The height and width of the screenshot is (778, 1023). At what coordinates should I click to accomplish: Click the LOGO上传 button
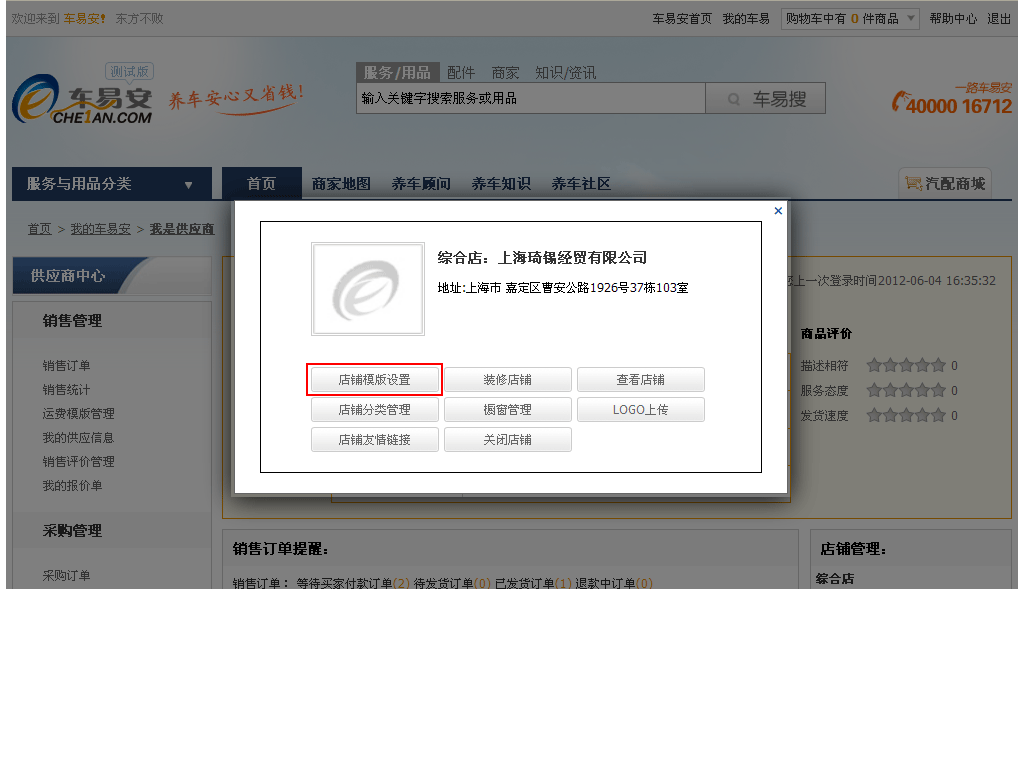641,410
